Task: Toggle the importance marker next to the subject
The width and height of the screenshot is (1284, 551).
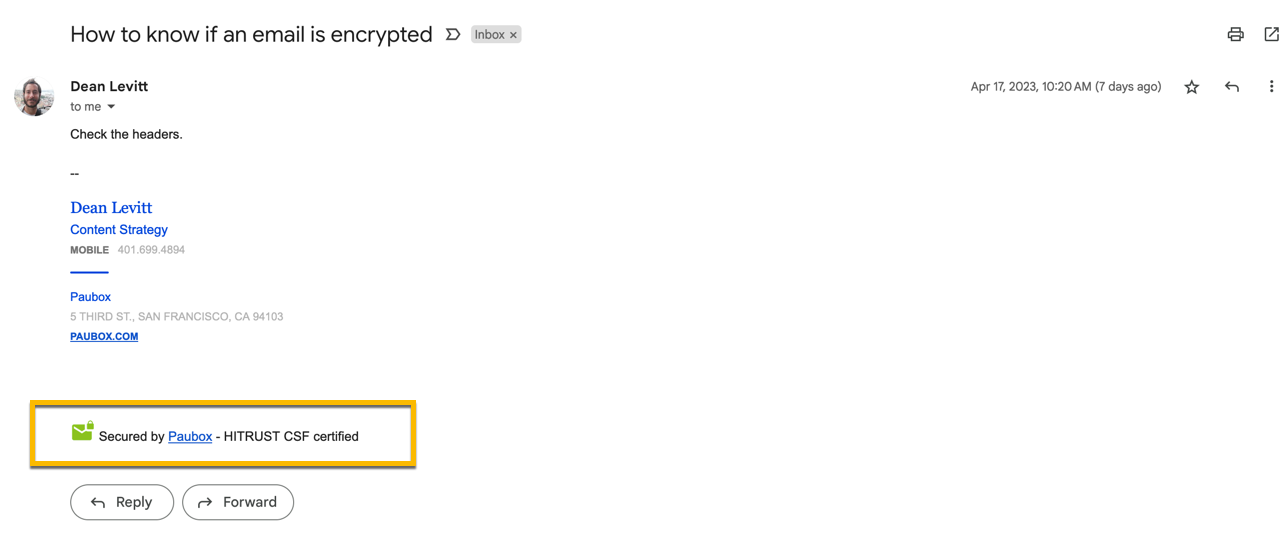Action: coord(453,35)
